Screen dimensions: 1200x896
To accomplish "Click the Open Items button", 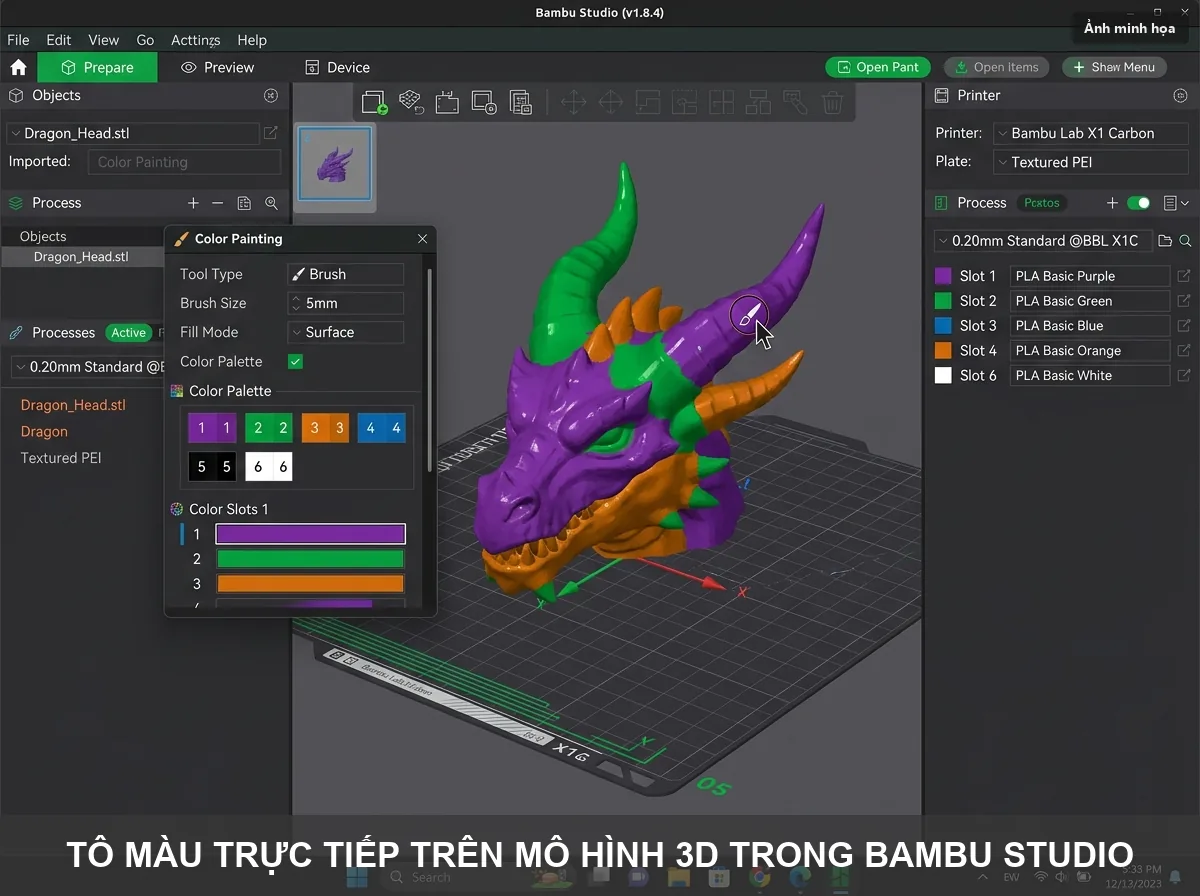I will (996, 67).
